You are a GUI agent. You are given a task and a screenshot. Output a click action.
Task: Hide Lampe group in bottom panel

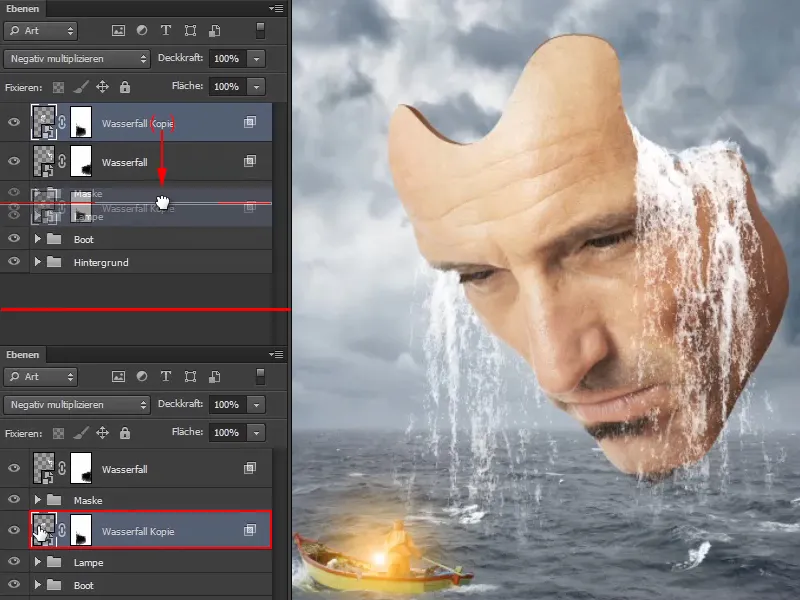point(14,561)
